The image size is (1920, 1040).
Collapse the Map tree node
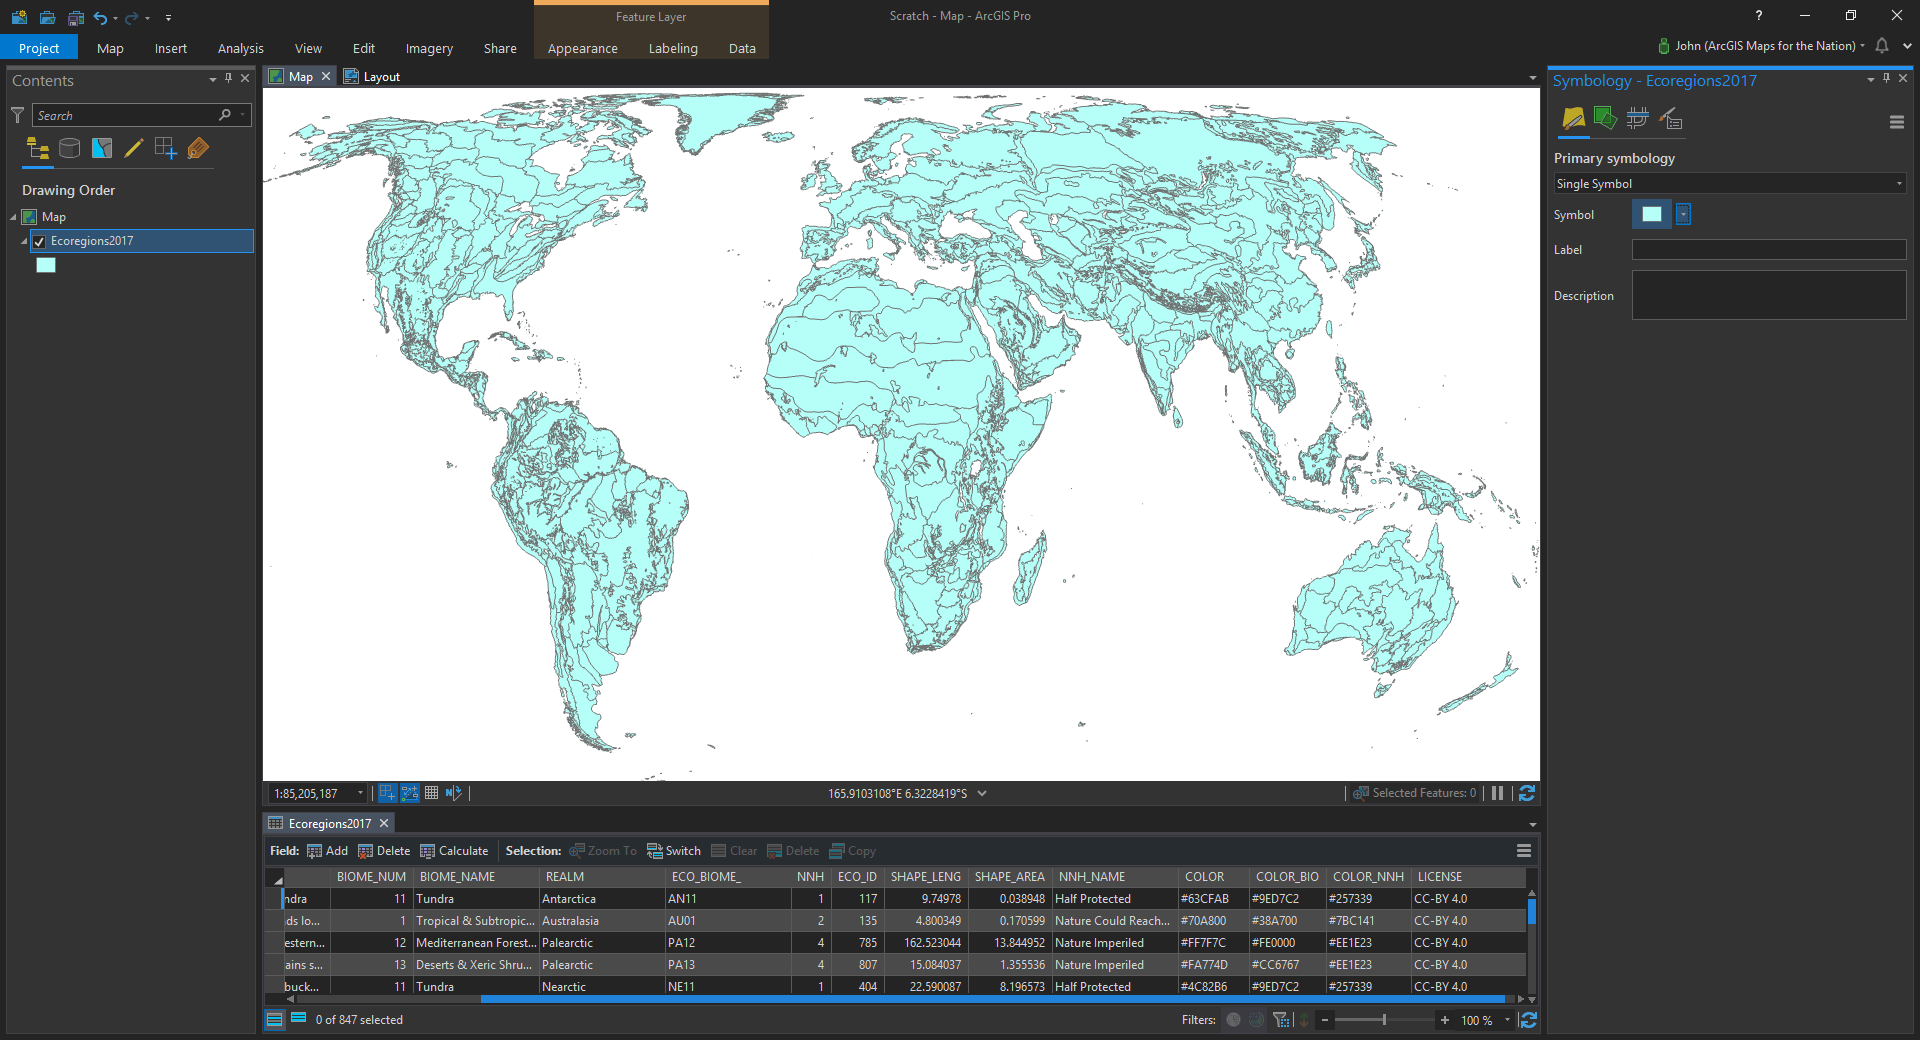tap(14, 217)
